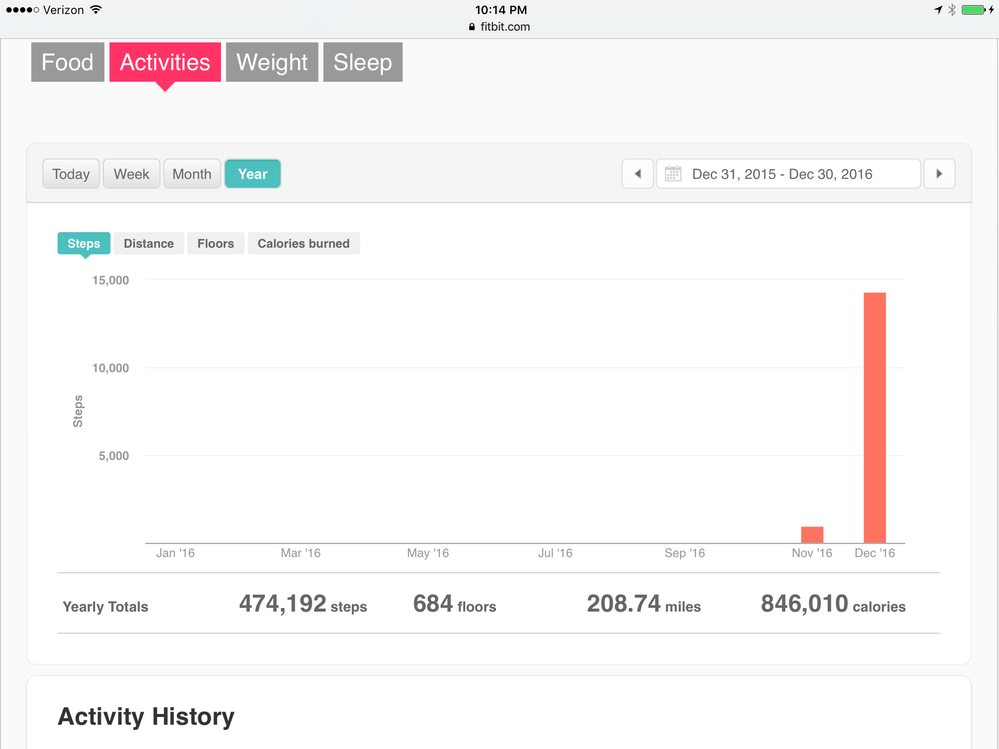Tap the Bluetooth icon in status bar
The width and height of the screenshot is (999, 749).
[x=952, y=10]
